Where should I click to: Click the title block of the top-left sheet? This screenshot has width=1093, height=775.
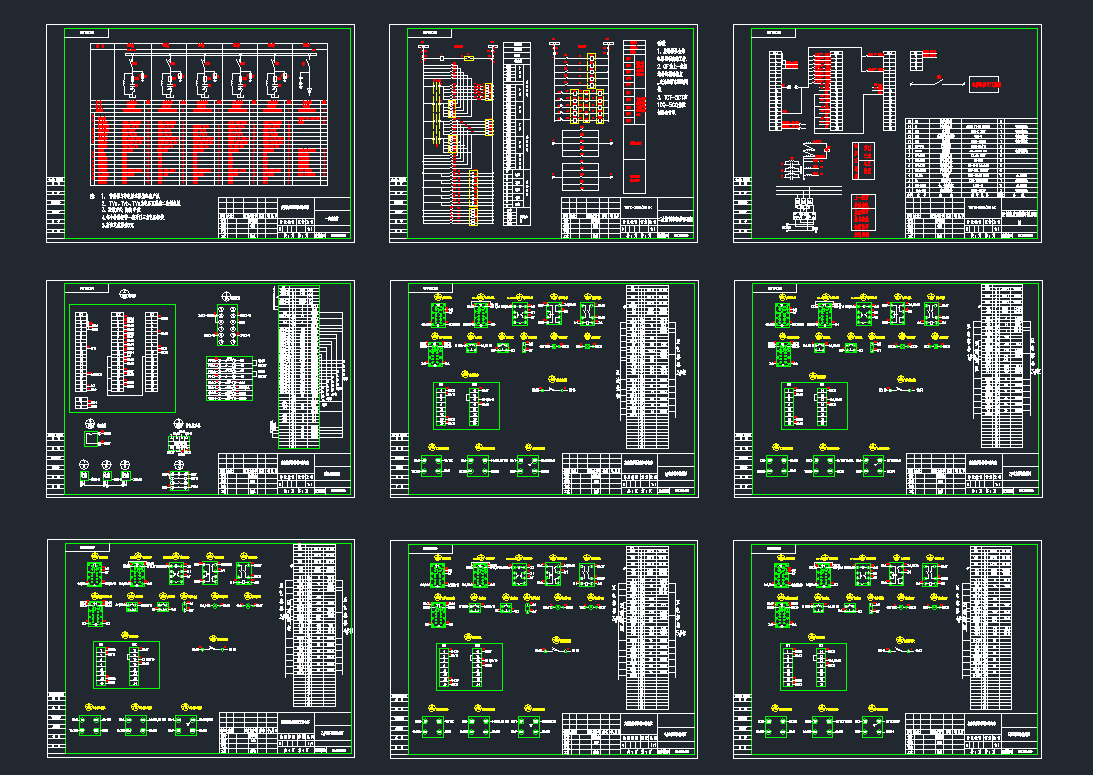tap(286, 218)
